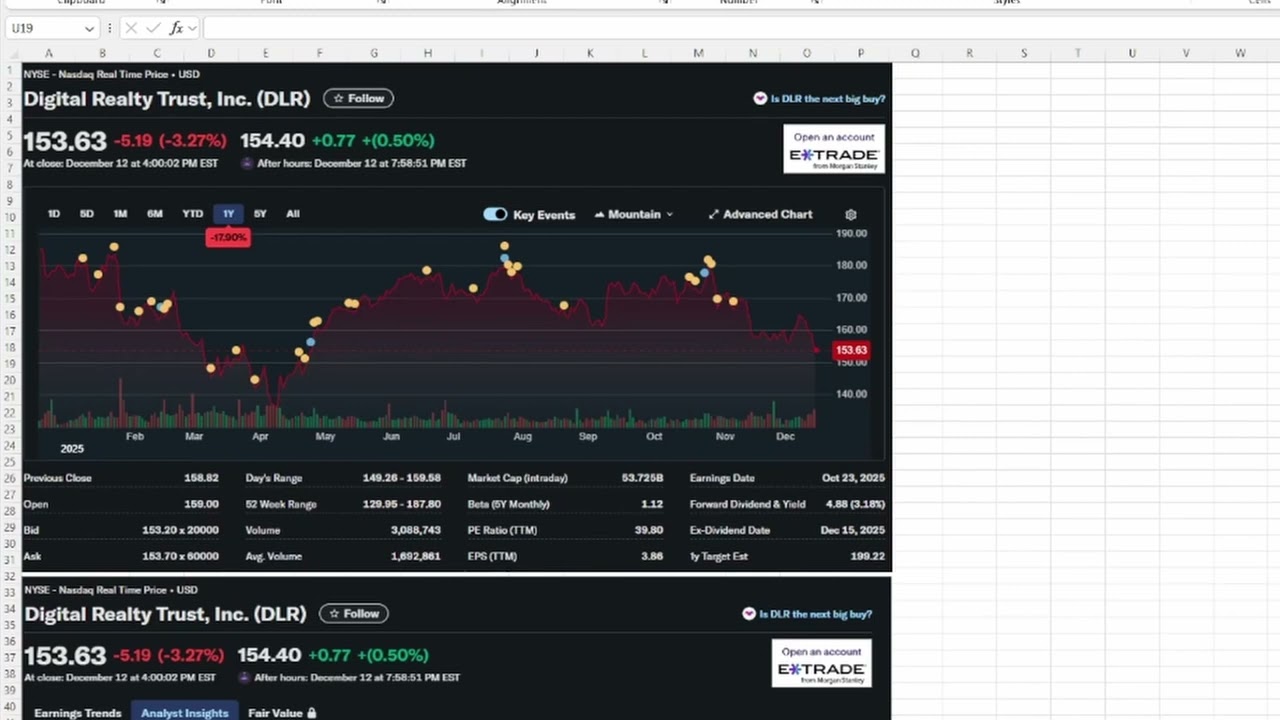Click the moon icon beside lower After hours text

[x=244, y=678]
